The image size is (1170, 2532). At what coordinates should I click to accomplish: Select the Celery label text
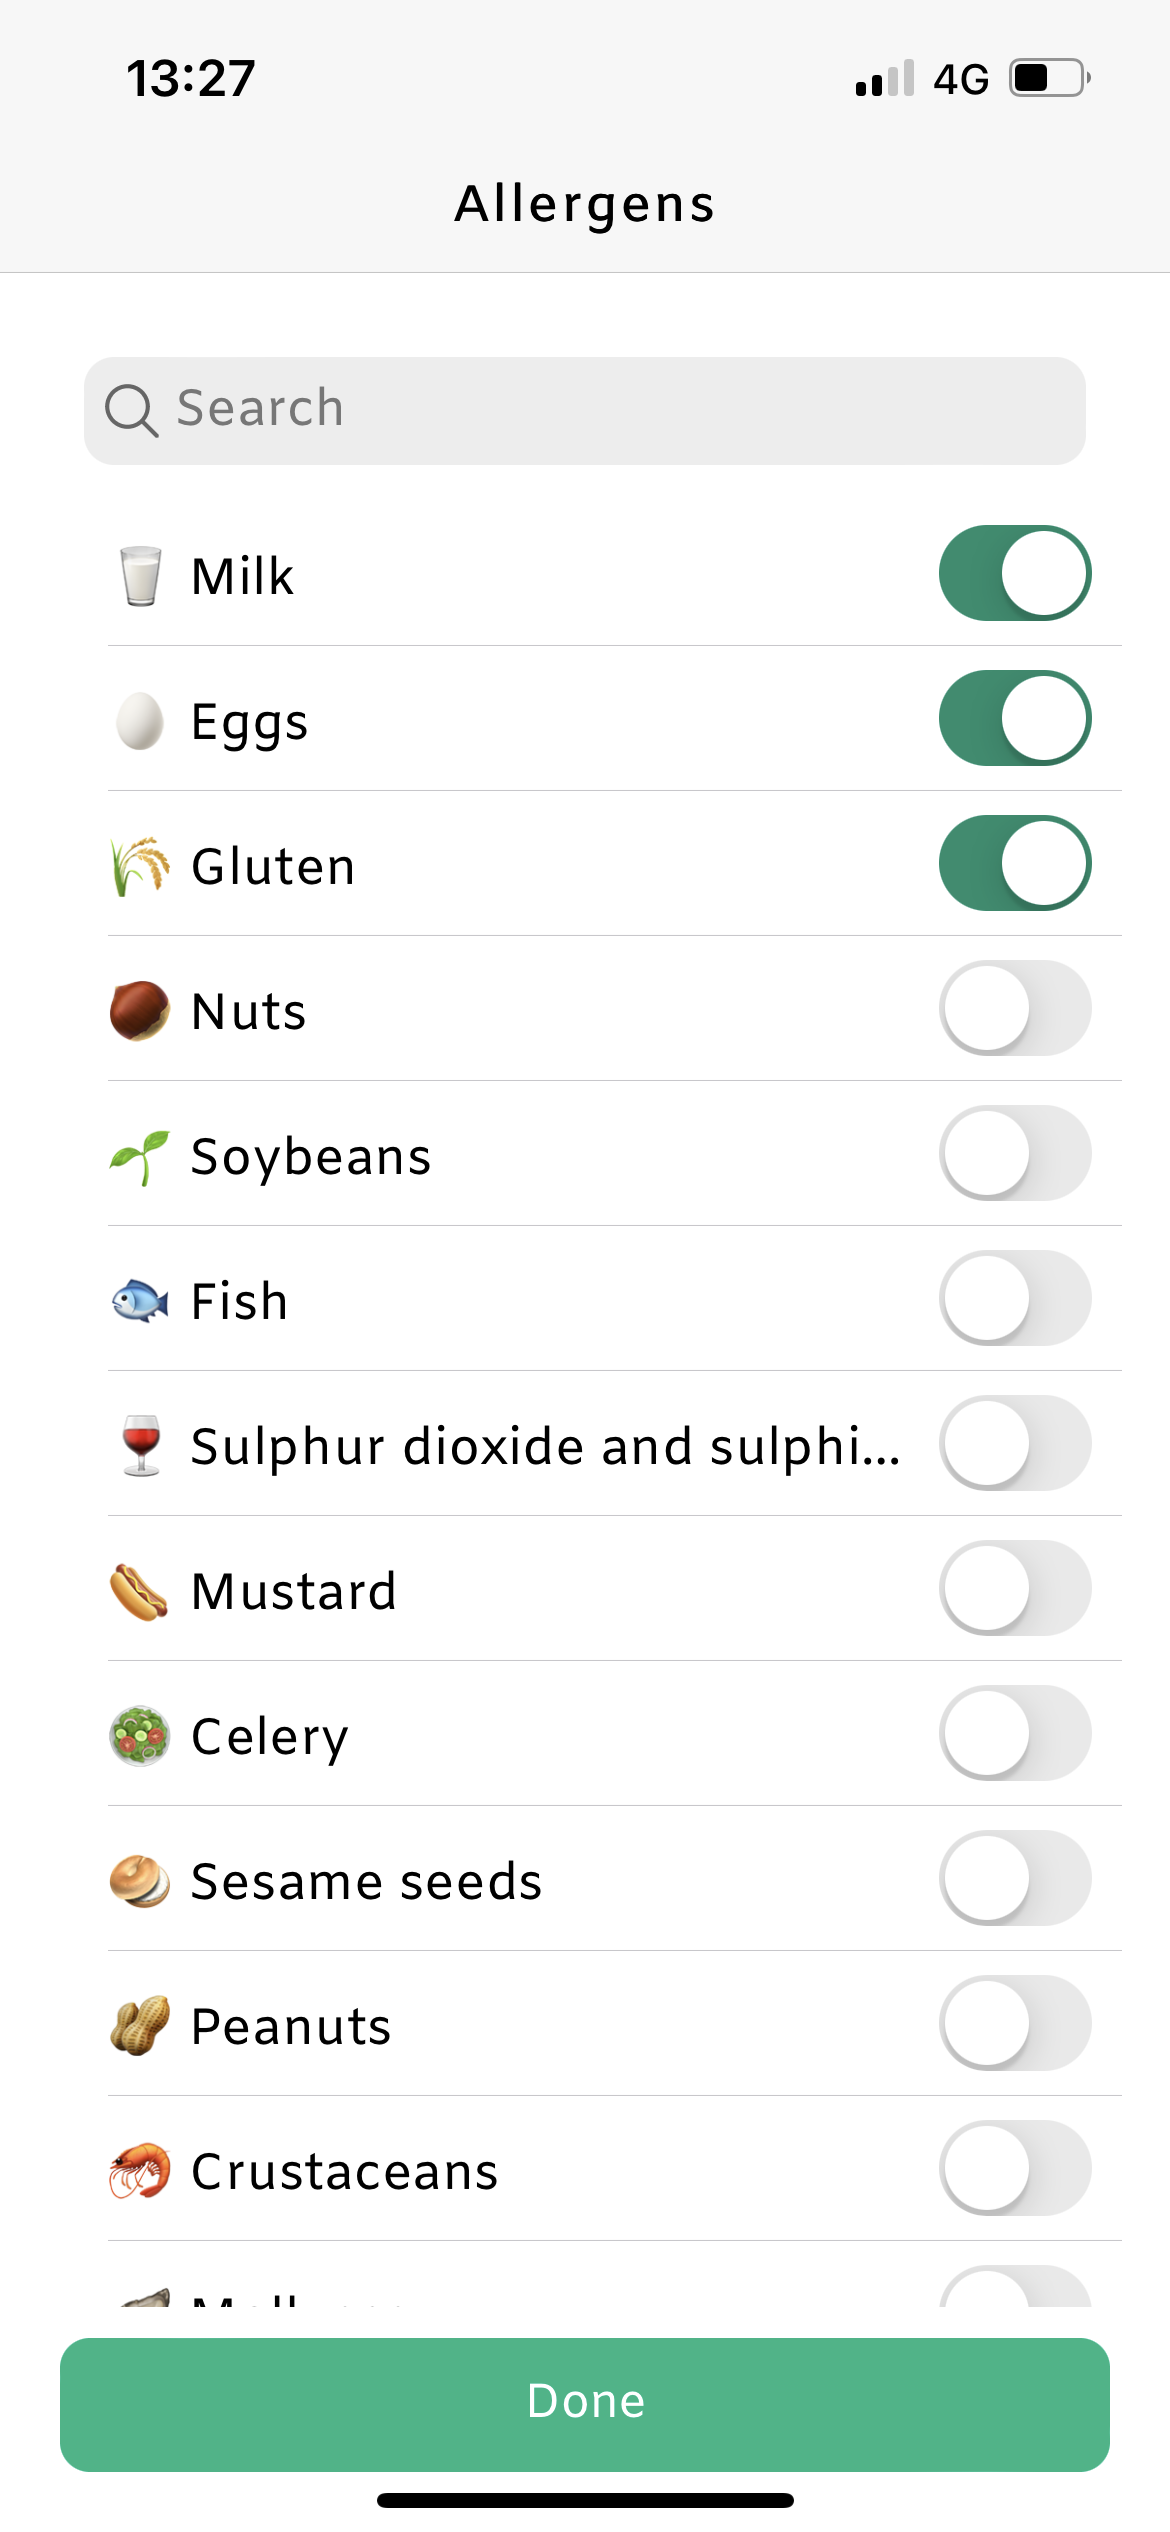[x=270, y=1738]
